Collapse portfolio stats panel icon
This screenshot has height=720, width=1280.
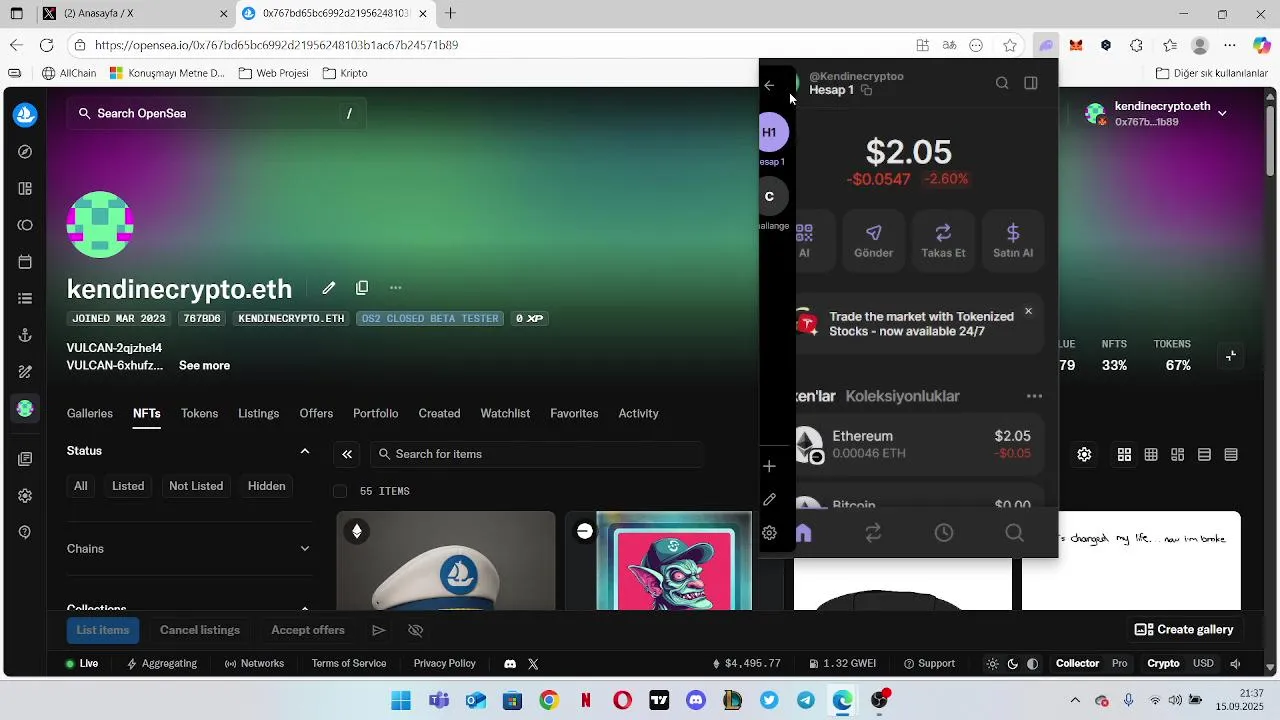[1231, 356]
